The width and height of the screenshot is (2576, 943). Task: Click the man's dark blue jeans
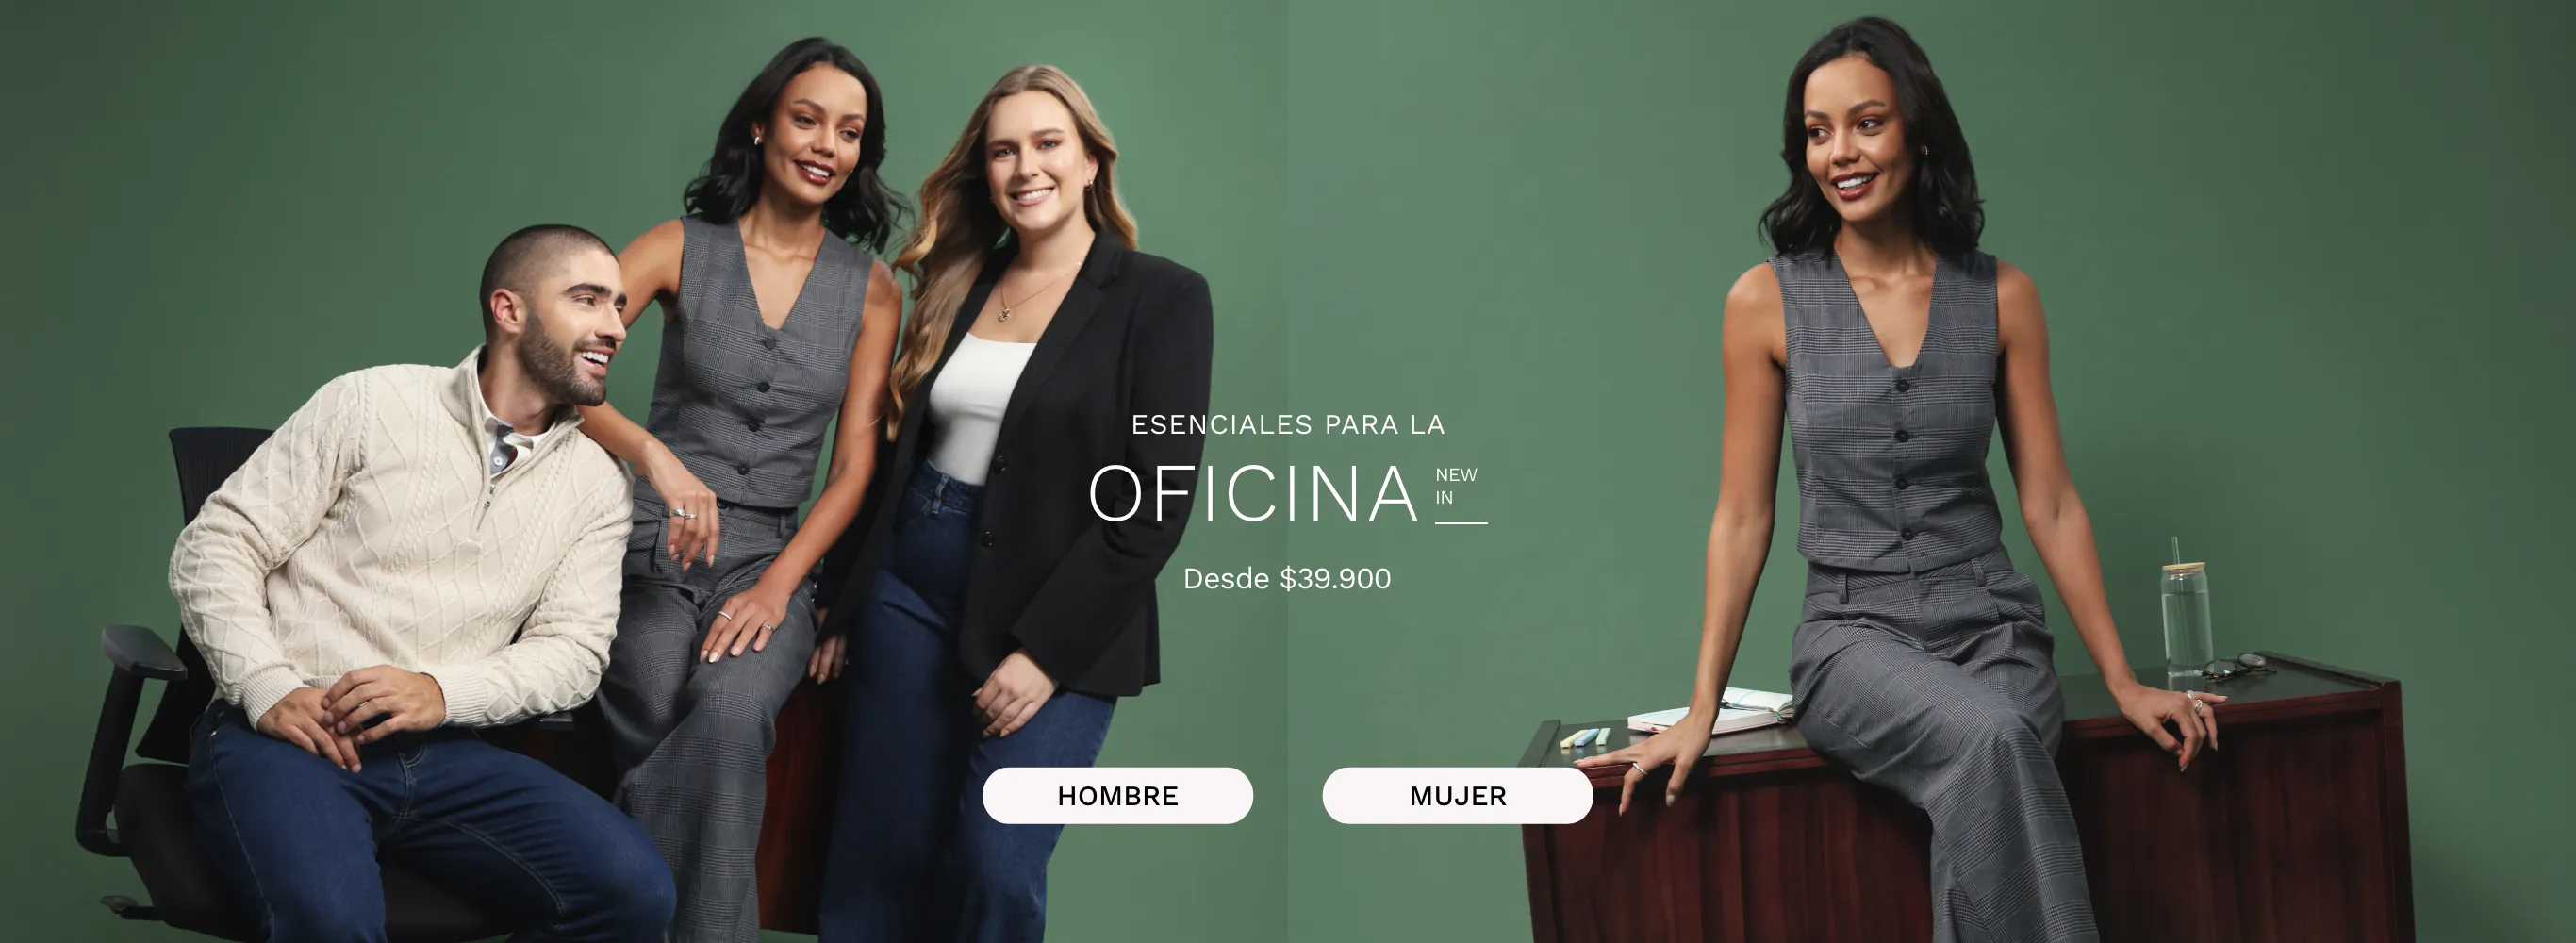point(430,830)
